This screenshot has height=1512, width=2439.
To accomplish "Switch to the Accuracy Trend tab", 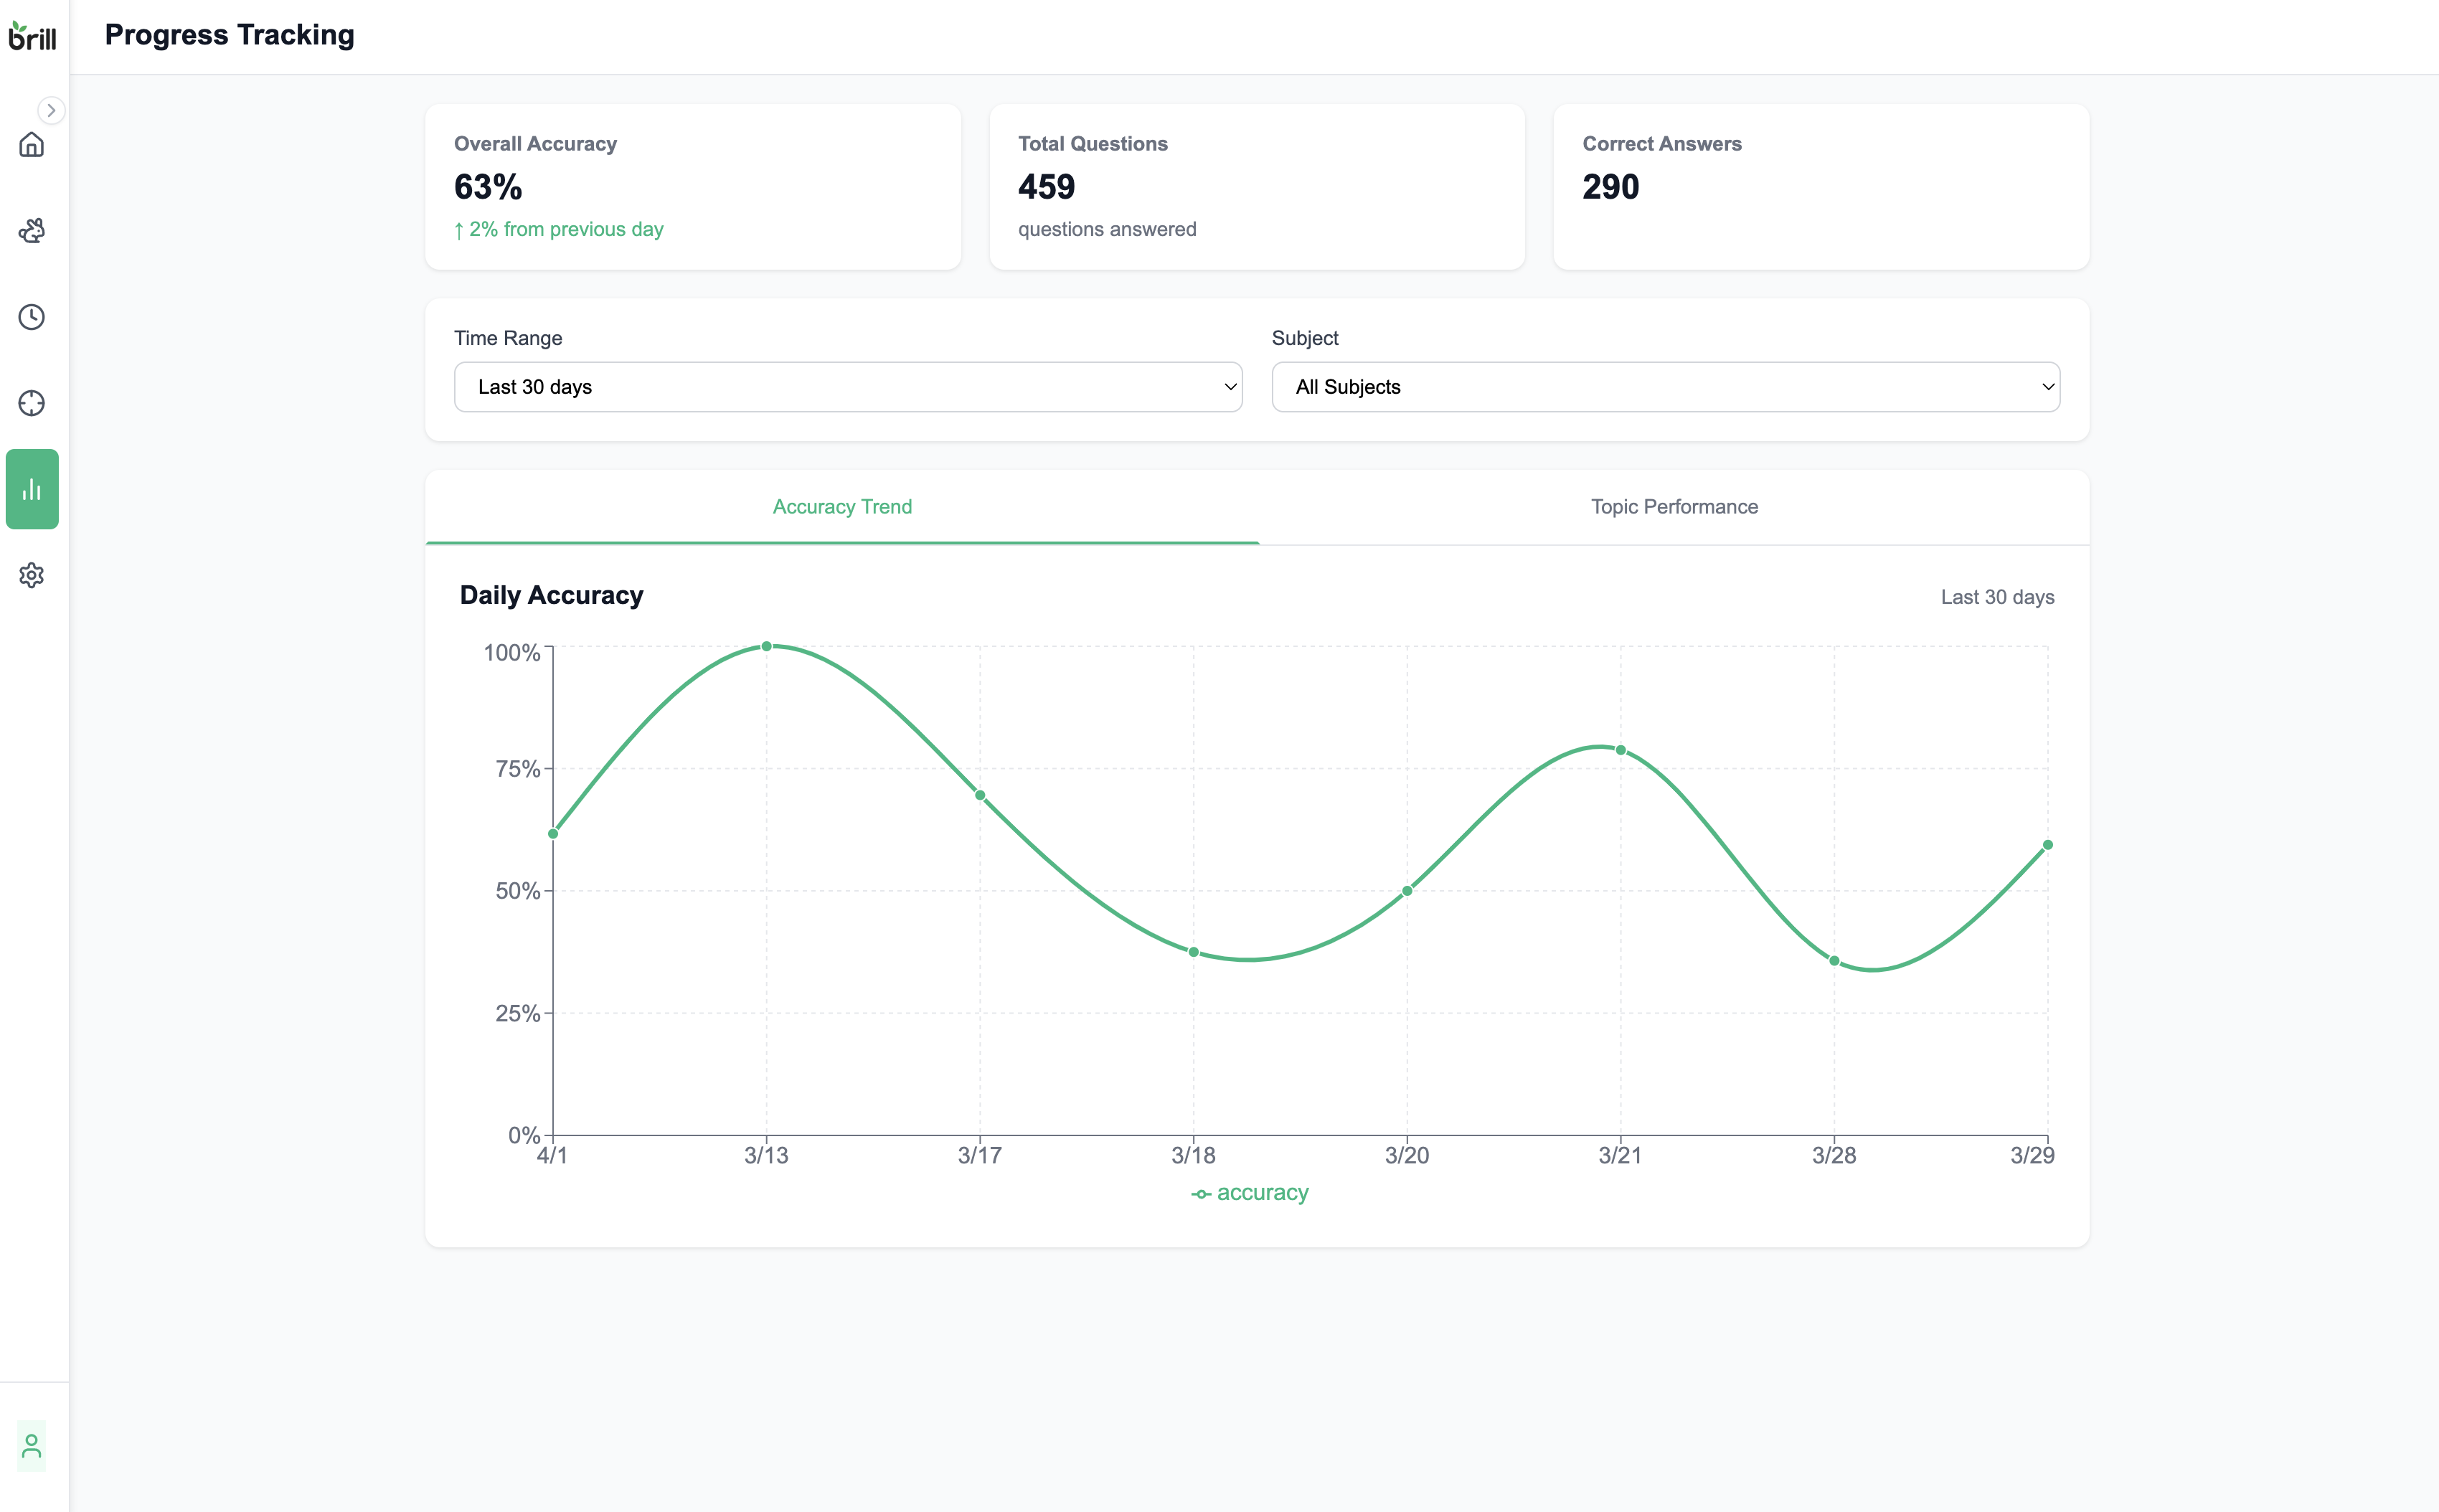I will (x=842, y=507).
